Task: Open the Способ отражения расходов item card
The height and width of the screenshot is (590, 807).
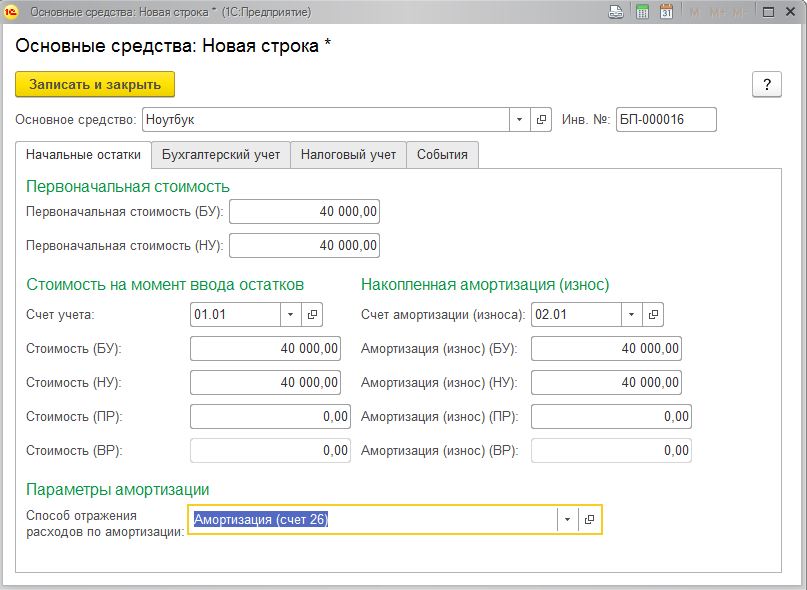Action: pos(590,520)
